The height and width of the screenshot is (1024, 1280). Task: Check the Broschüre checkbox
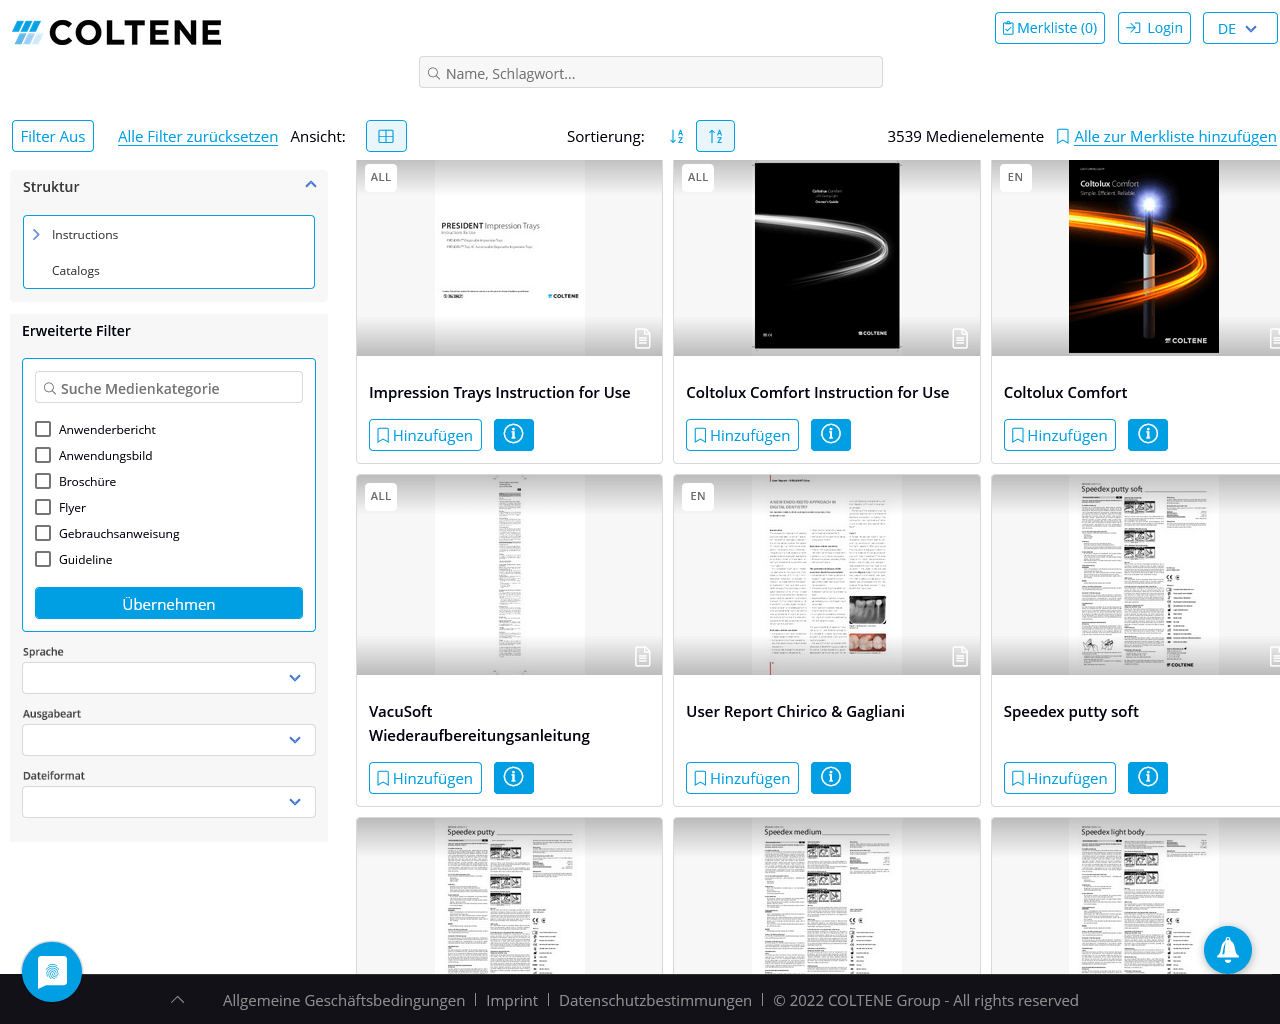point(43,481)
